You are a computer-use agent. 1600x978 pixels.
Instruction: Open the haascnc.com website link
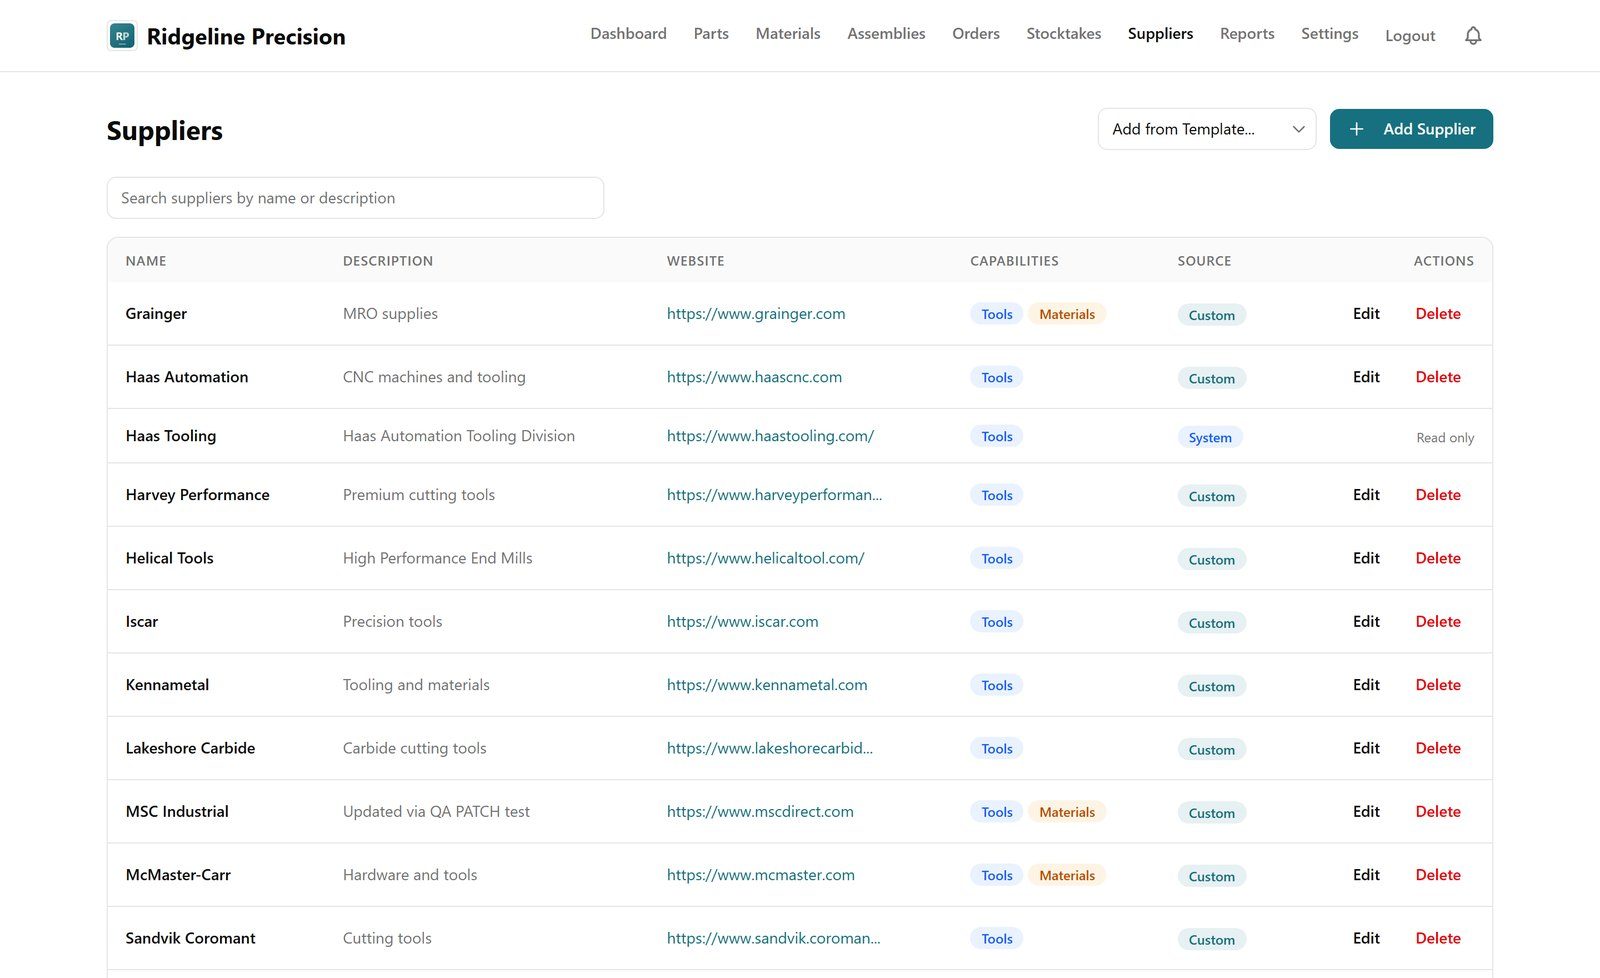click(x=754, y=377)
